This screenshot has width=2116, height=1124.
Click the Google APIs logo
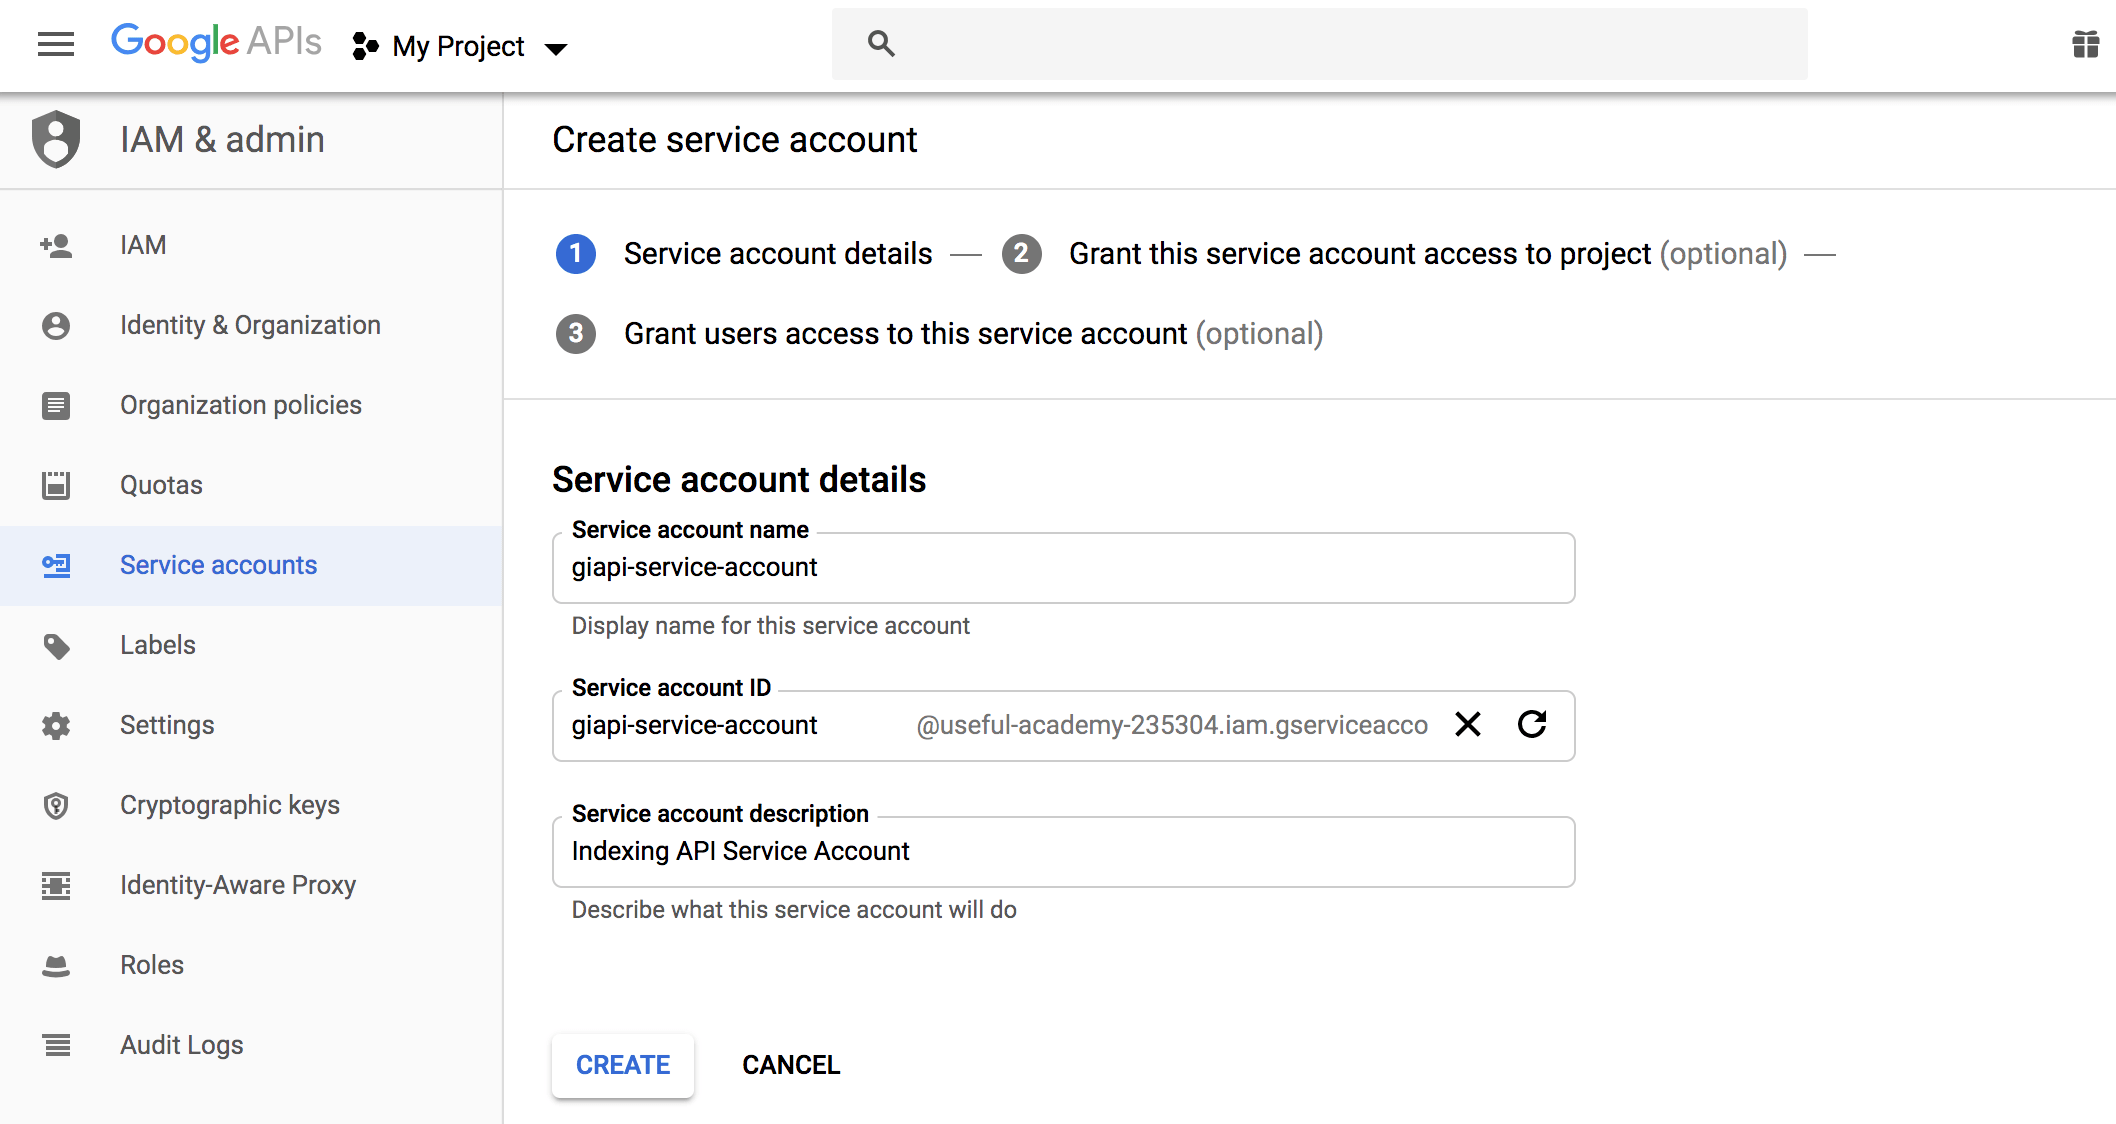click(216, 42)
